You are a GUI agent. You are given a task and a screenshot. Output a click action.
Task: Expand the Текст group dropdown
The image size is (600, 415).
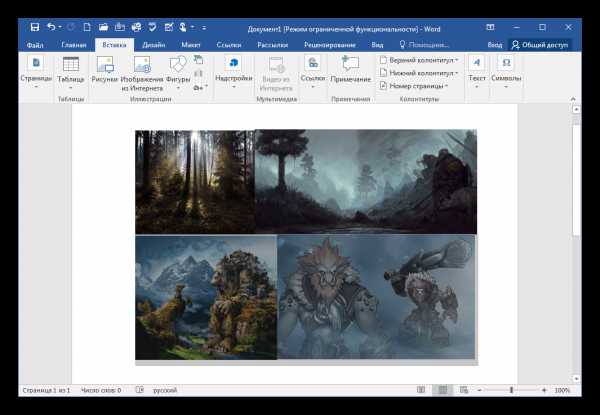[x=477, y=73]
